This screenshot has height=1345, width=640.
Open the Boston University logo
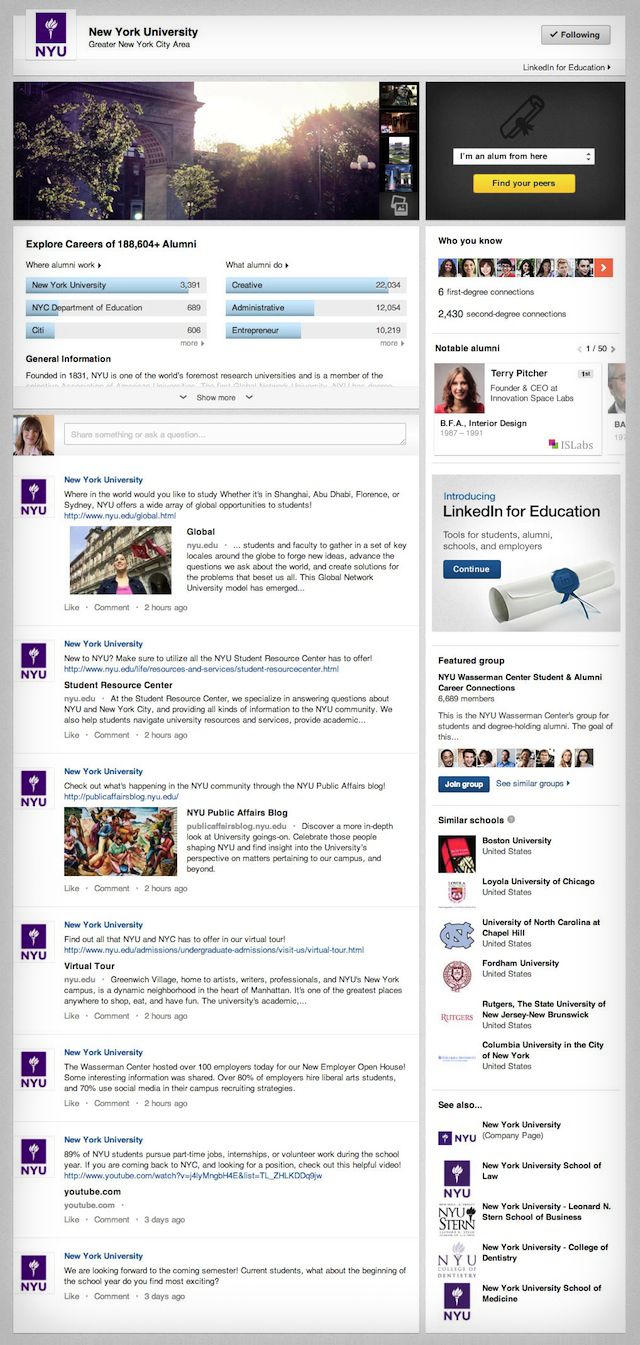pyautogui.click(x=457, y=853)
